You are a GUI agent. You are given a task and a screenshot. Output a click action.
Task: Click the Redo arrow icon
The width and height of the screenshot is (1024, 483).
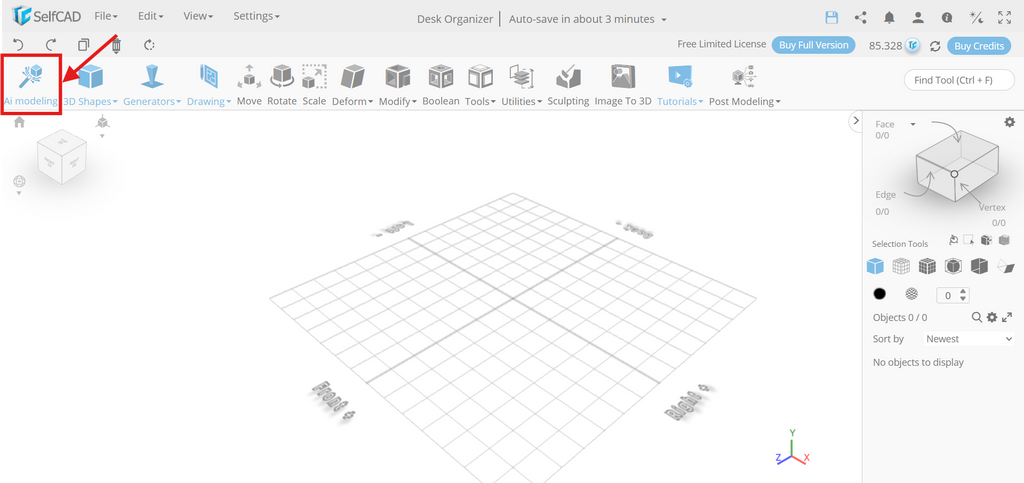point(51,45)
